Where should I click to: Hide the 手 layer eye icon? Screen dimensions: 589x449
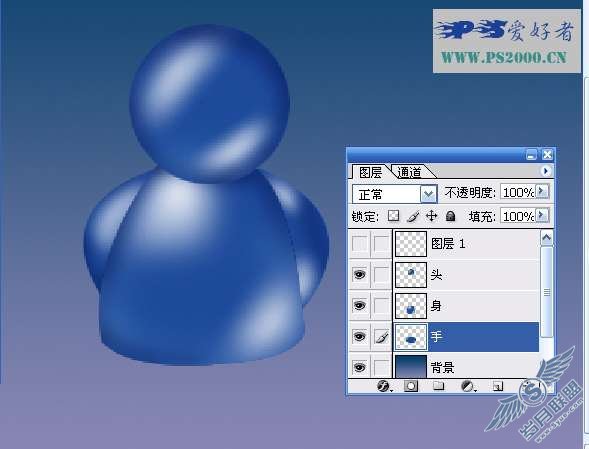click(359, 337)
